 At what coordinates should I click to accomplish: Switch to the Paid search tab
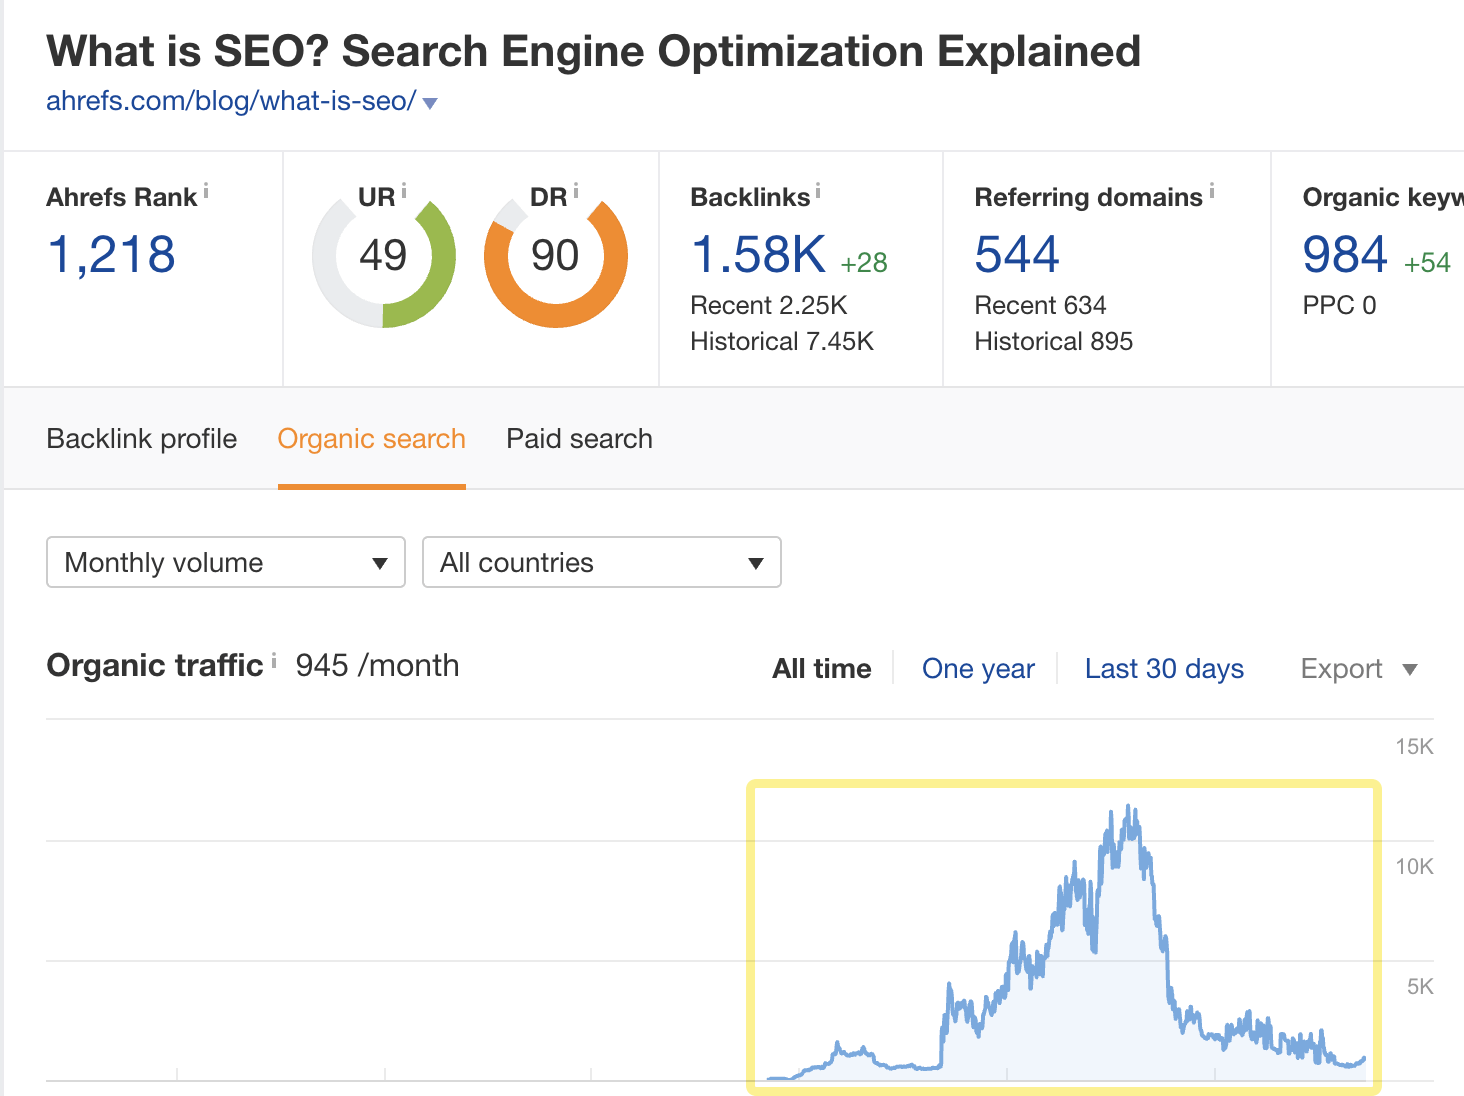tap(579, 438)
